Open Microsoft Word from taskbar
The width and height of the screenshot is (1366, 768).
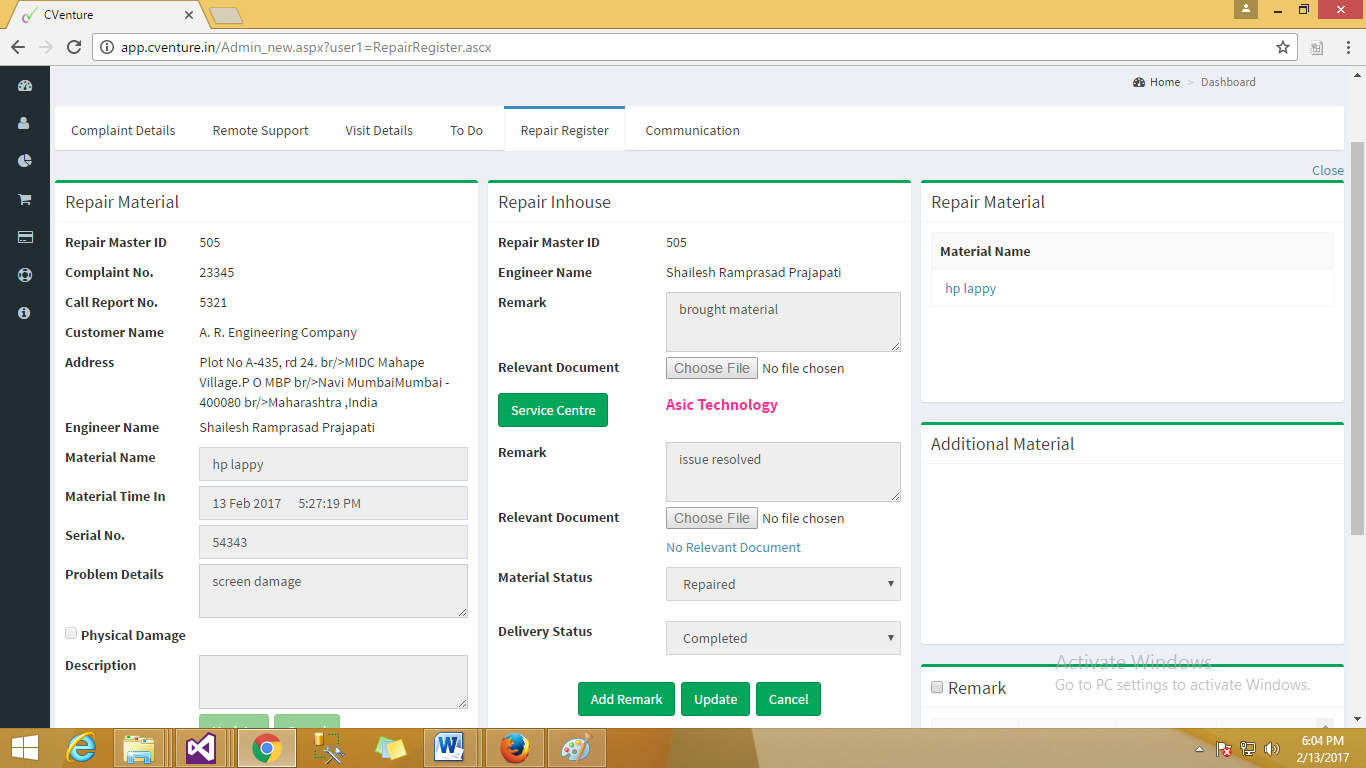click(451, 748)
